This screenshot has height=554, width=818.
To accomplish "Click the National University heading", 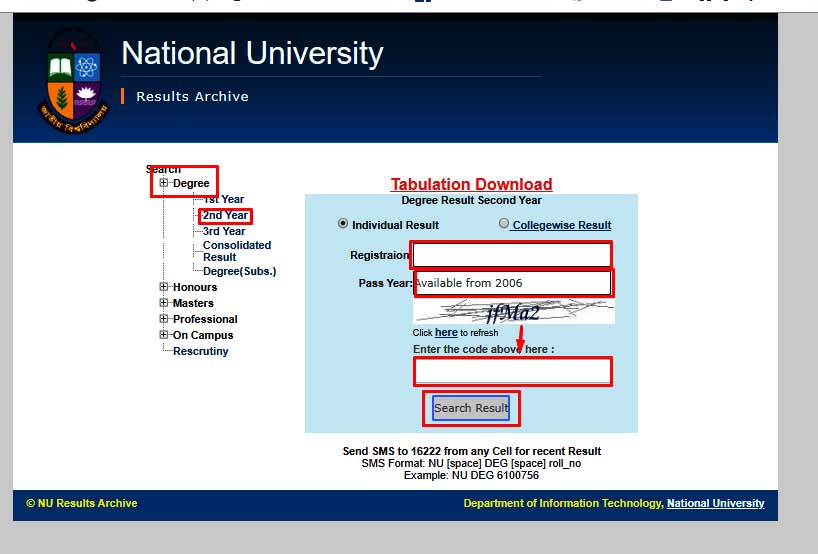I will 252,53.
